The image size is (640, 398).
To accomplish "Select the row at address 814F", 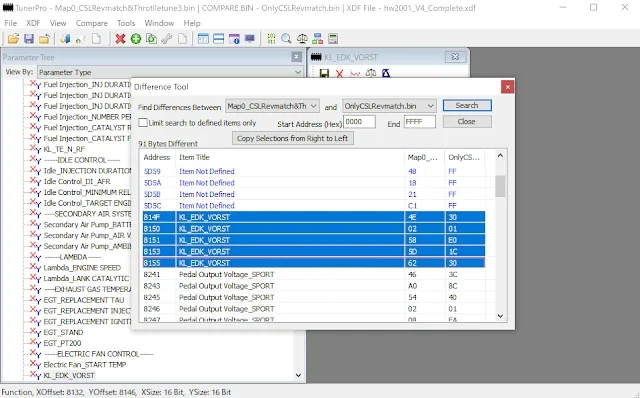I will tap(314, 217).
